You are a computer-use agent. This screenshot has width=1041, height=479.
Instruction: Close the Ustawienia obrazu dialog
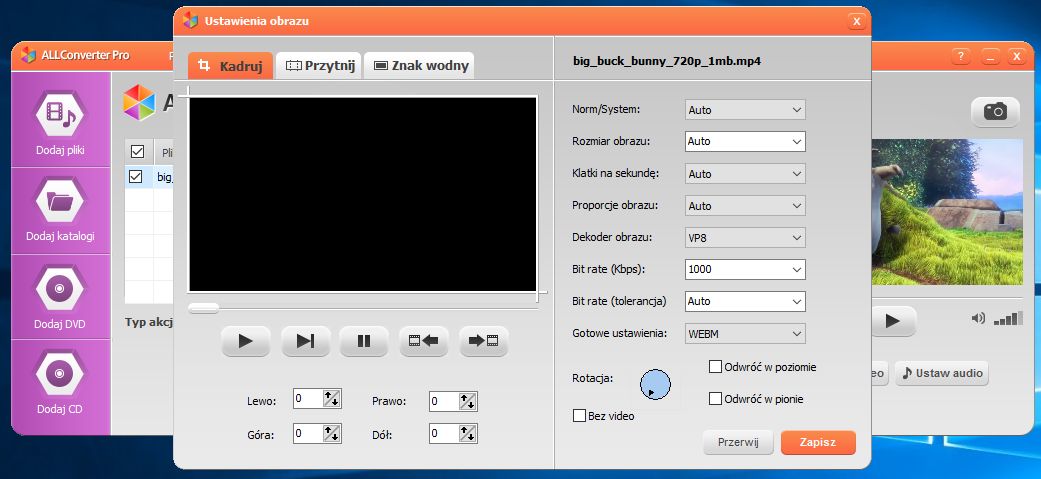pos(856,22)
